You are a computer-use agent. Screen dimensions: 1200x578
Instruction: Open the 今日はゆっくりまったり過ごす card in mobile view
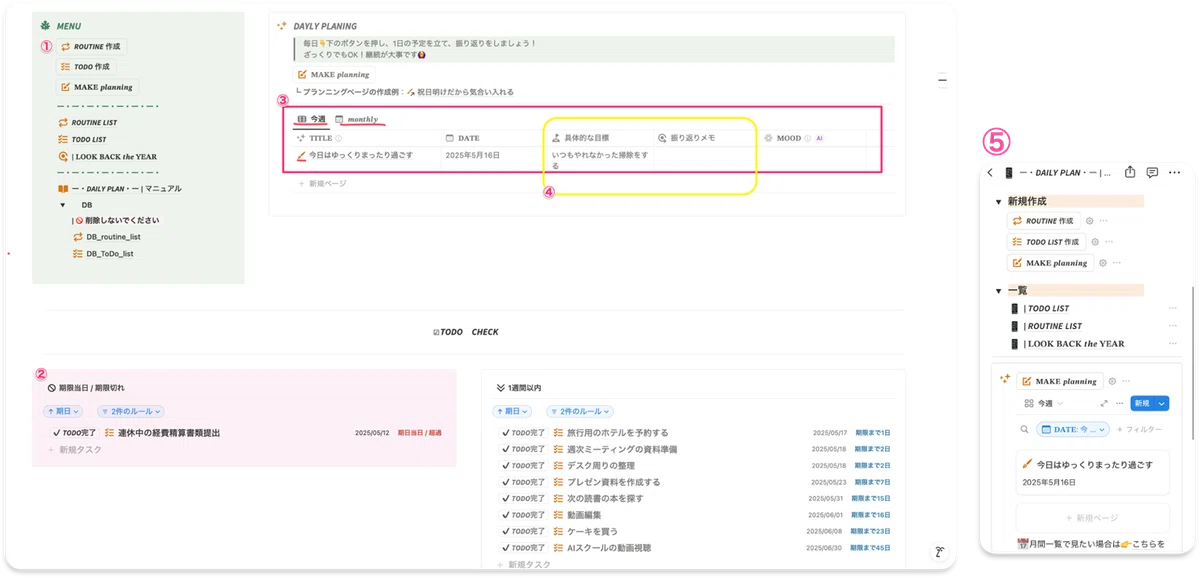(1092, 472)
